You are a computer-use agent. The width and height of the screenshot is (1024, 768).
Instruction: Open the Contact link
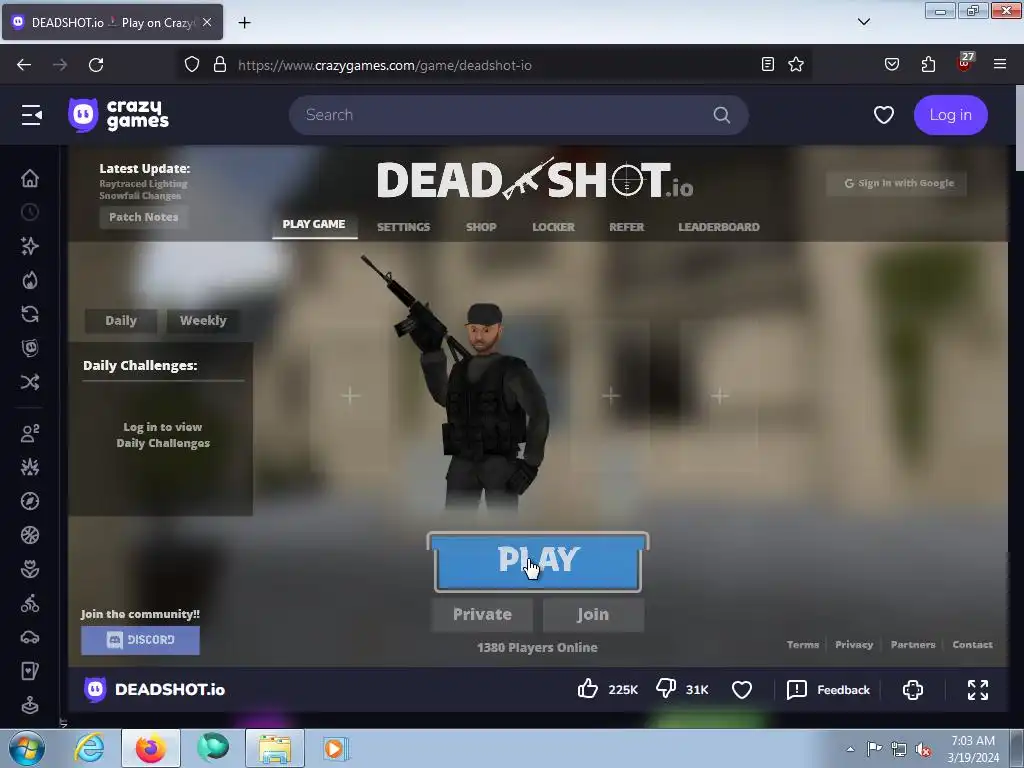(x=972, y=645)
